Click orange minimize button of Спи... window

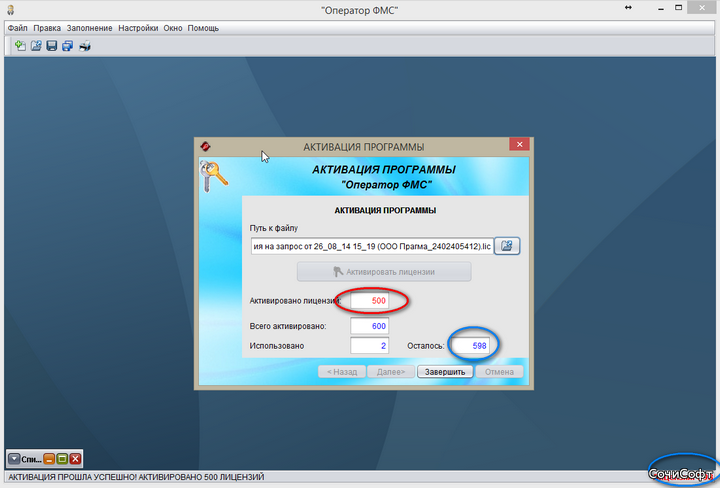click(49, 459)
